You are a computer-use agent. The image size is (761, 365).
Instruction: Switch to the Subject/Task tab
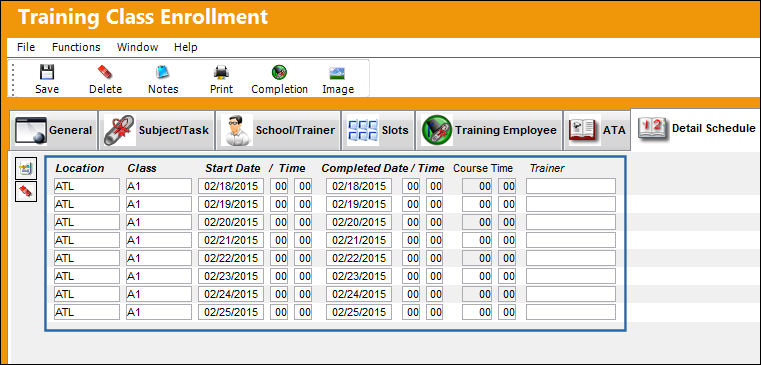[x=156, y=130]
